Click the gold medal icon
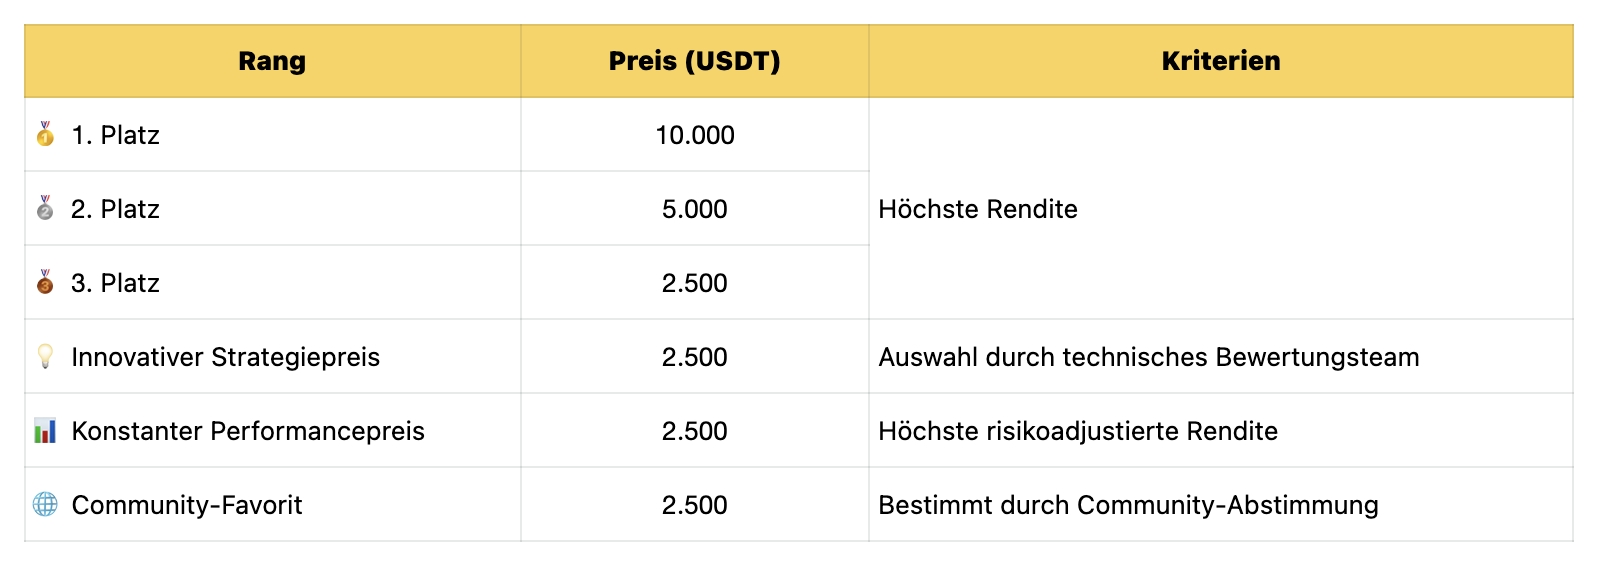 pos(45,135)
